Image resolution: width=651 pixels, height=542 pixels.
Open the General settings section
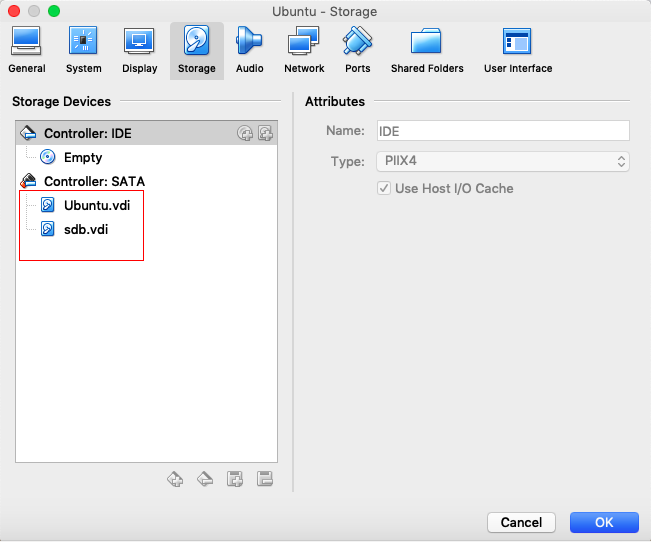pyautogui.click(x=27, y=51)
